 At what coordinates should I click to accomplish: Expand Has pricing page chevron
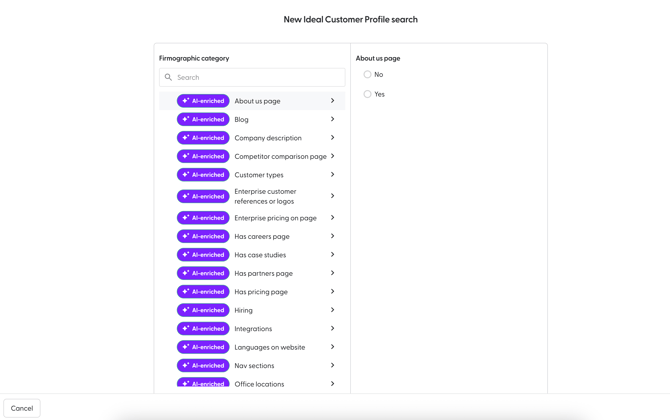pyautogui.click(x=332, y=292)
